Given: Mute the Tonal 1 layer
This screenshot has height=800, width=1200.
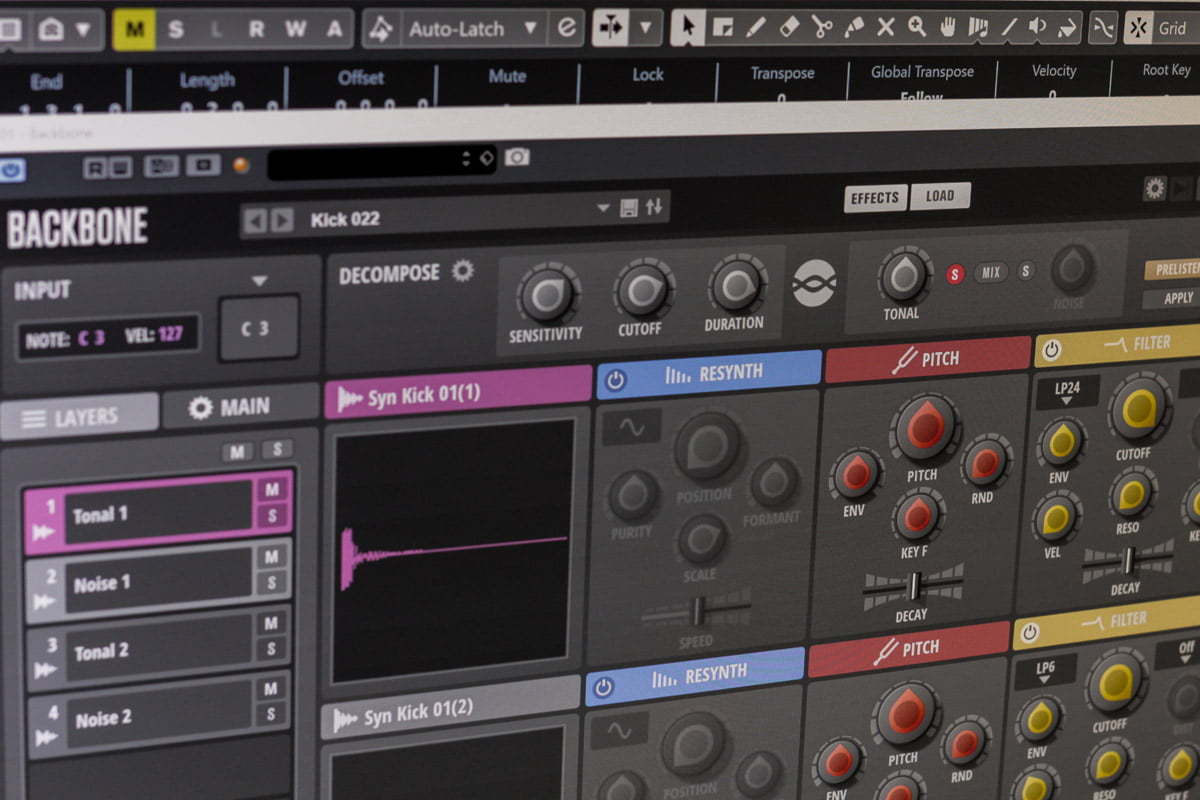Looking at the screenshot, I should (x=272, y=489).
